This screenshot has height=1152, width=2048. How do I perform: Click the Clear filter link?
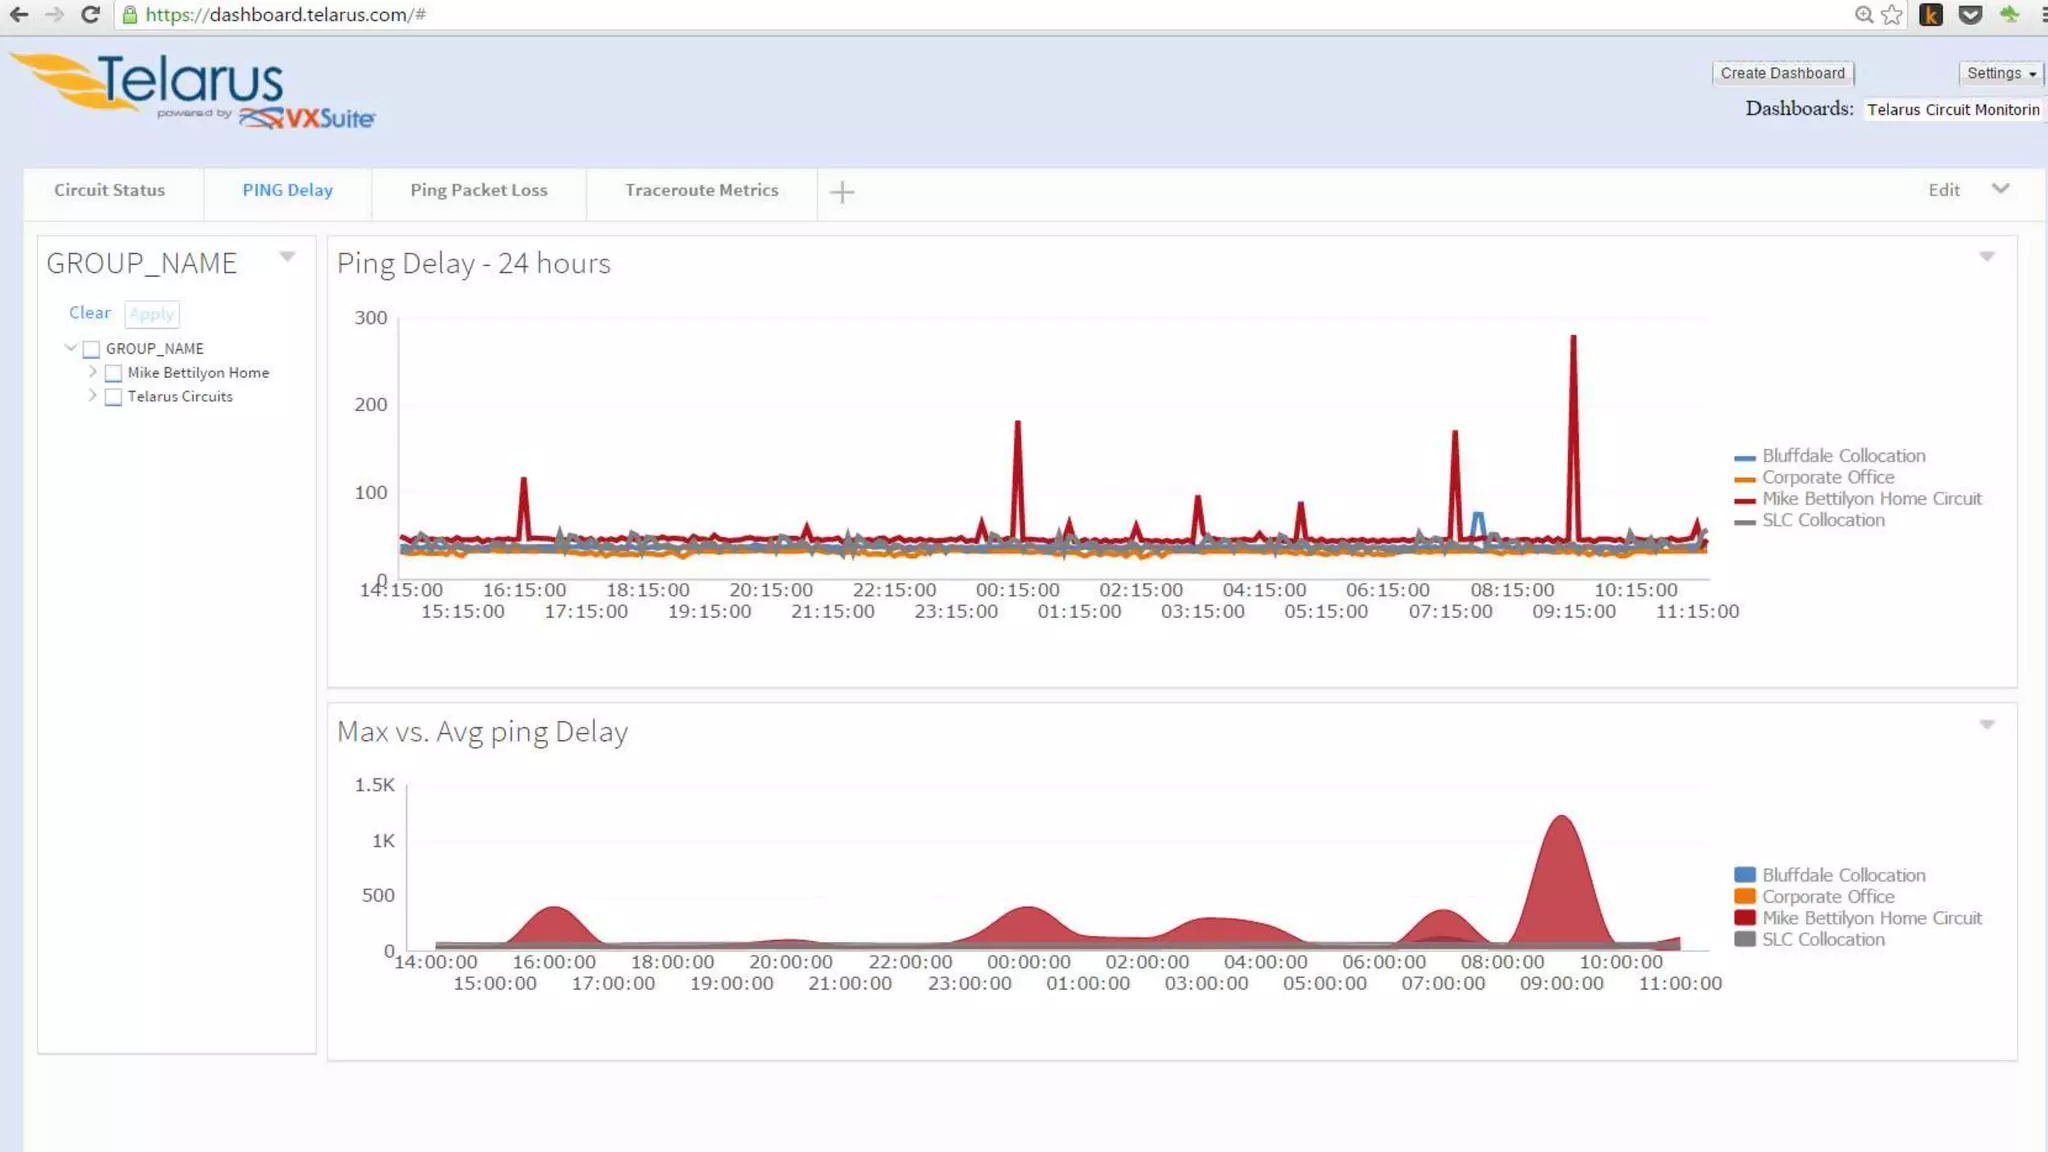pos(89,313)
